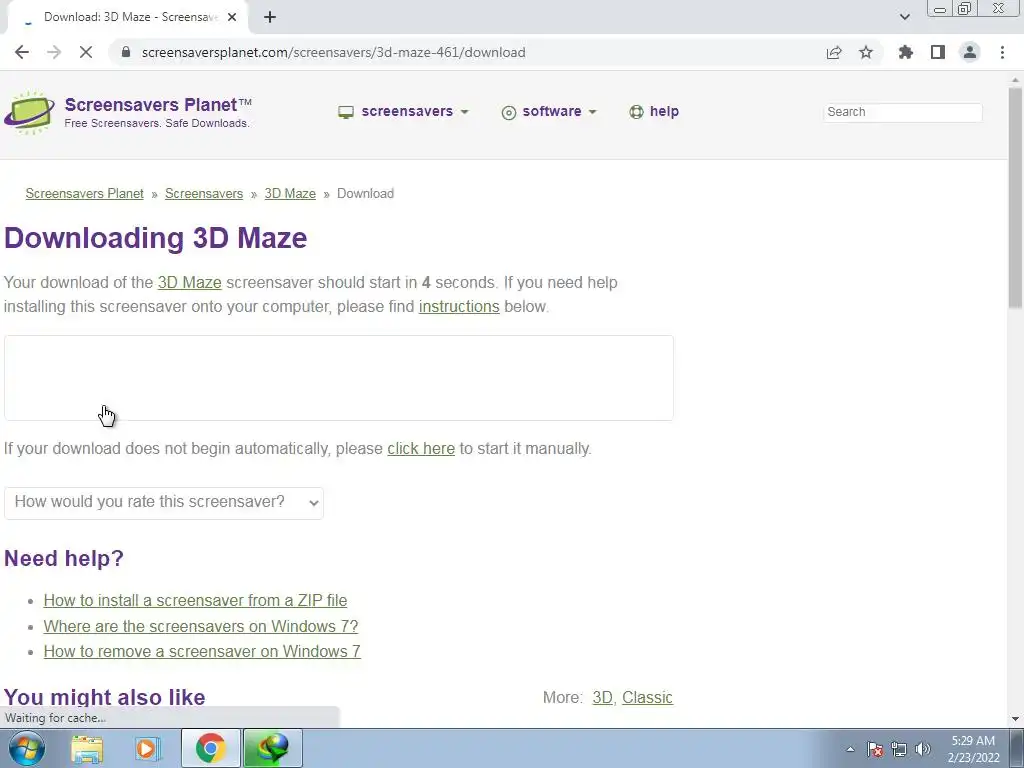
Task: Open 'How to install a screensaver from a ZIP file'
Action: [195, 600]
